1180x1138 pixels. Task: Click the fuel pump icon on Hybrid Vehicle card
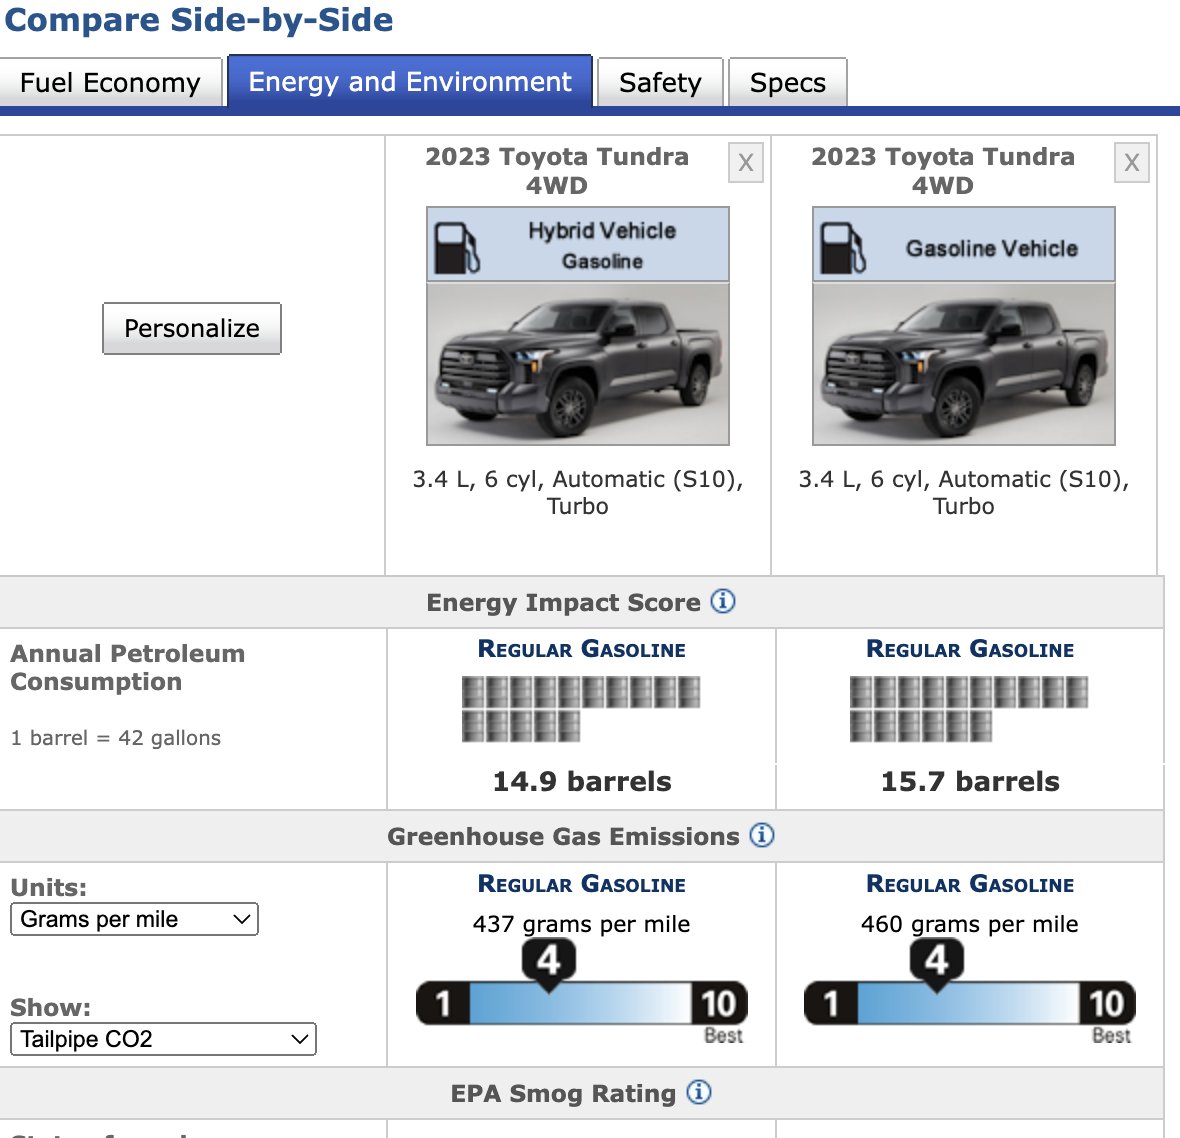click(458, 248)
